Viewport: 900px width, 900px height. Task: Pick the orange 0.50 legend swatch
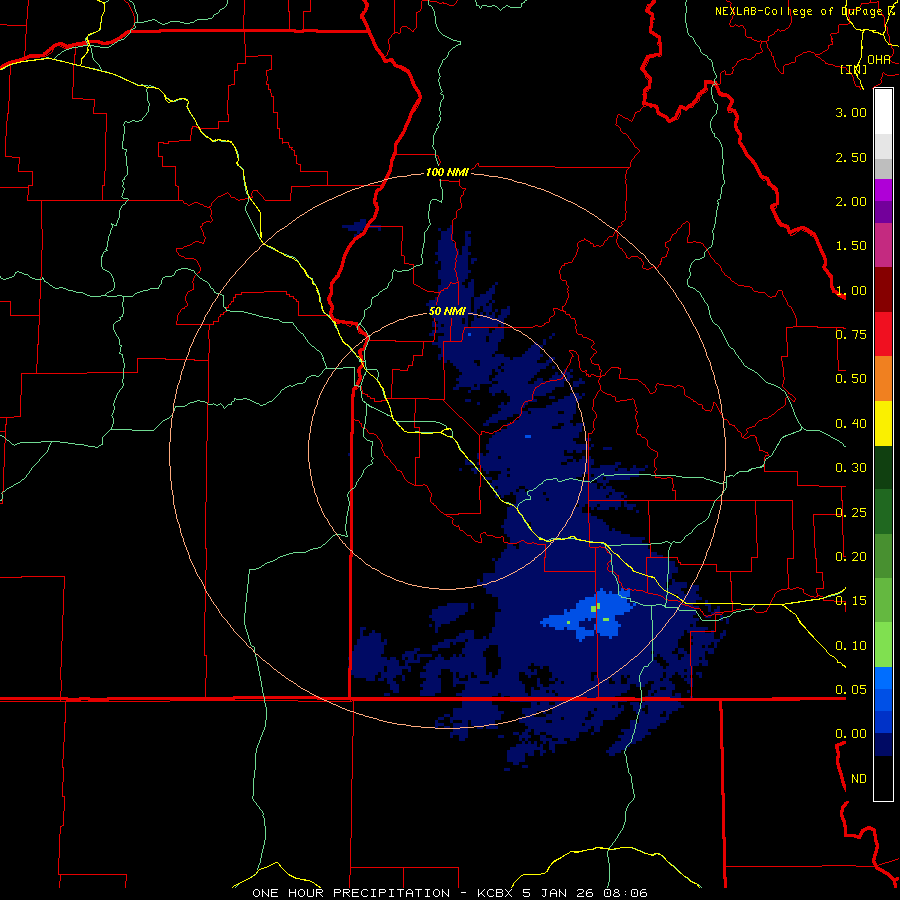click(883, 379)
